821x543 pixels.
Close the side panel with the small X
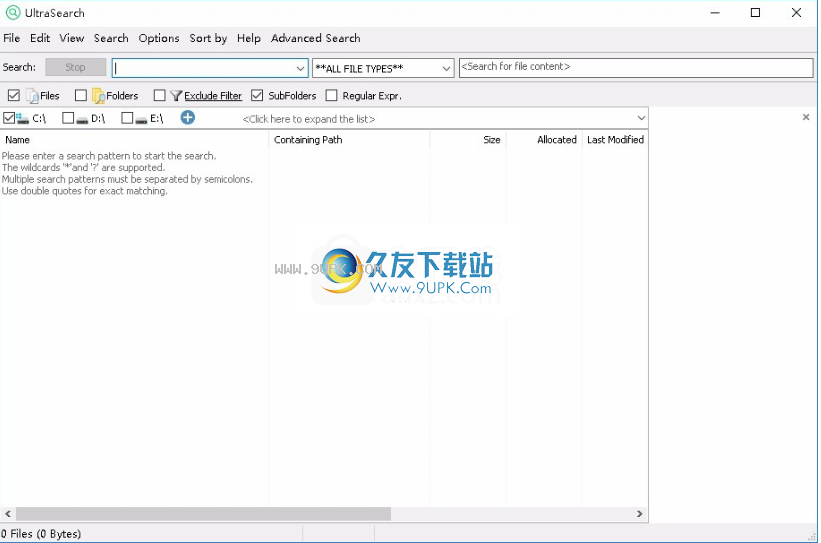806,117
